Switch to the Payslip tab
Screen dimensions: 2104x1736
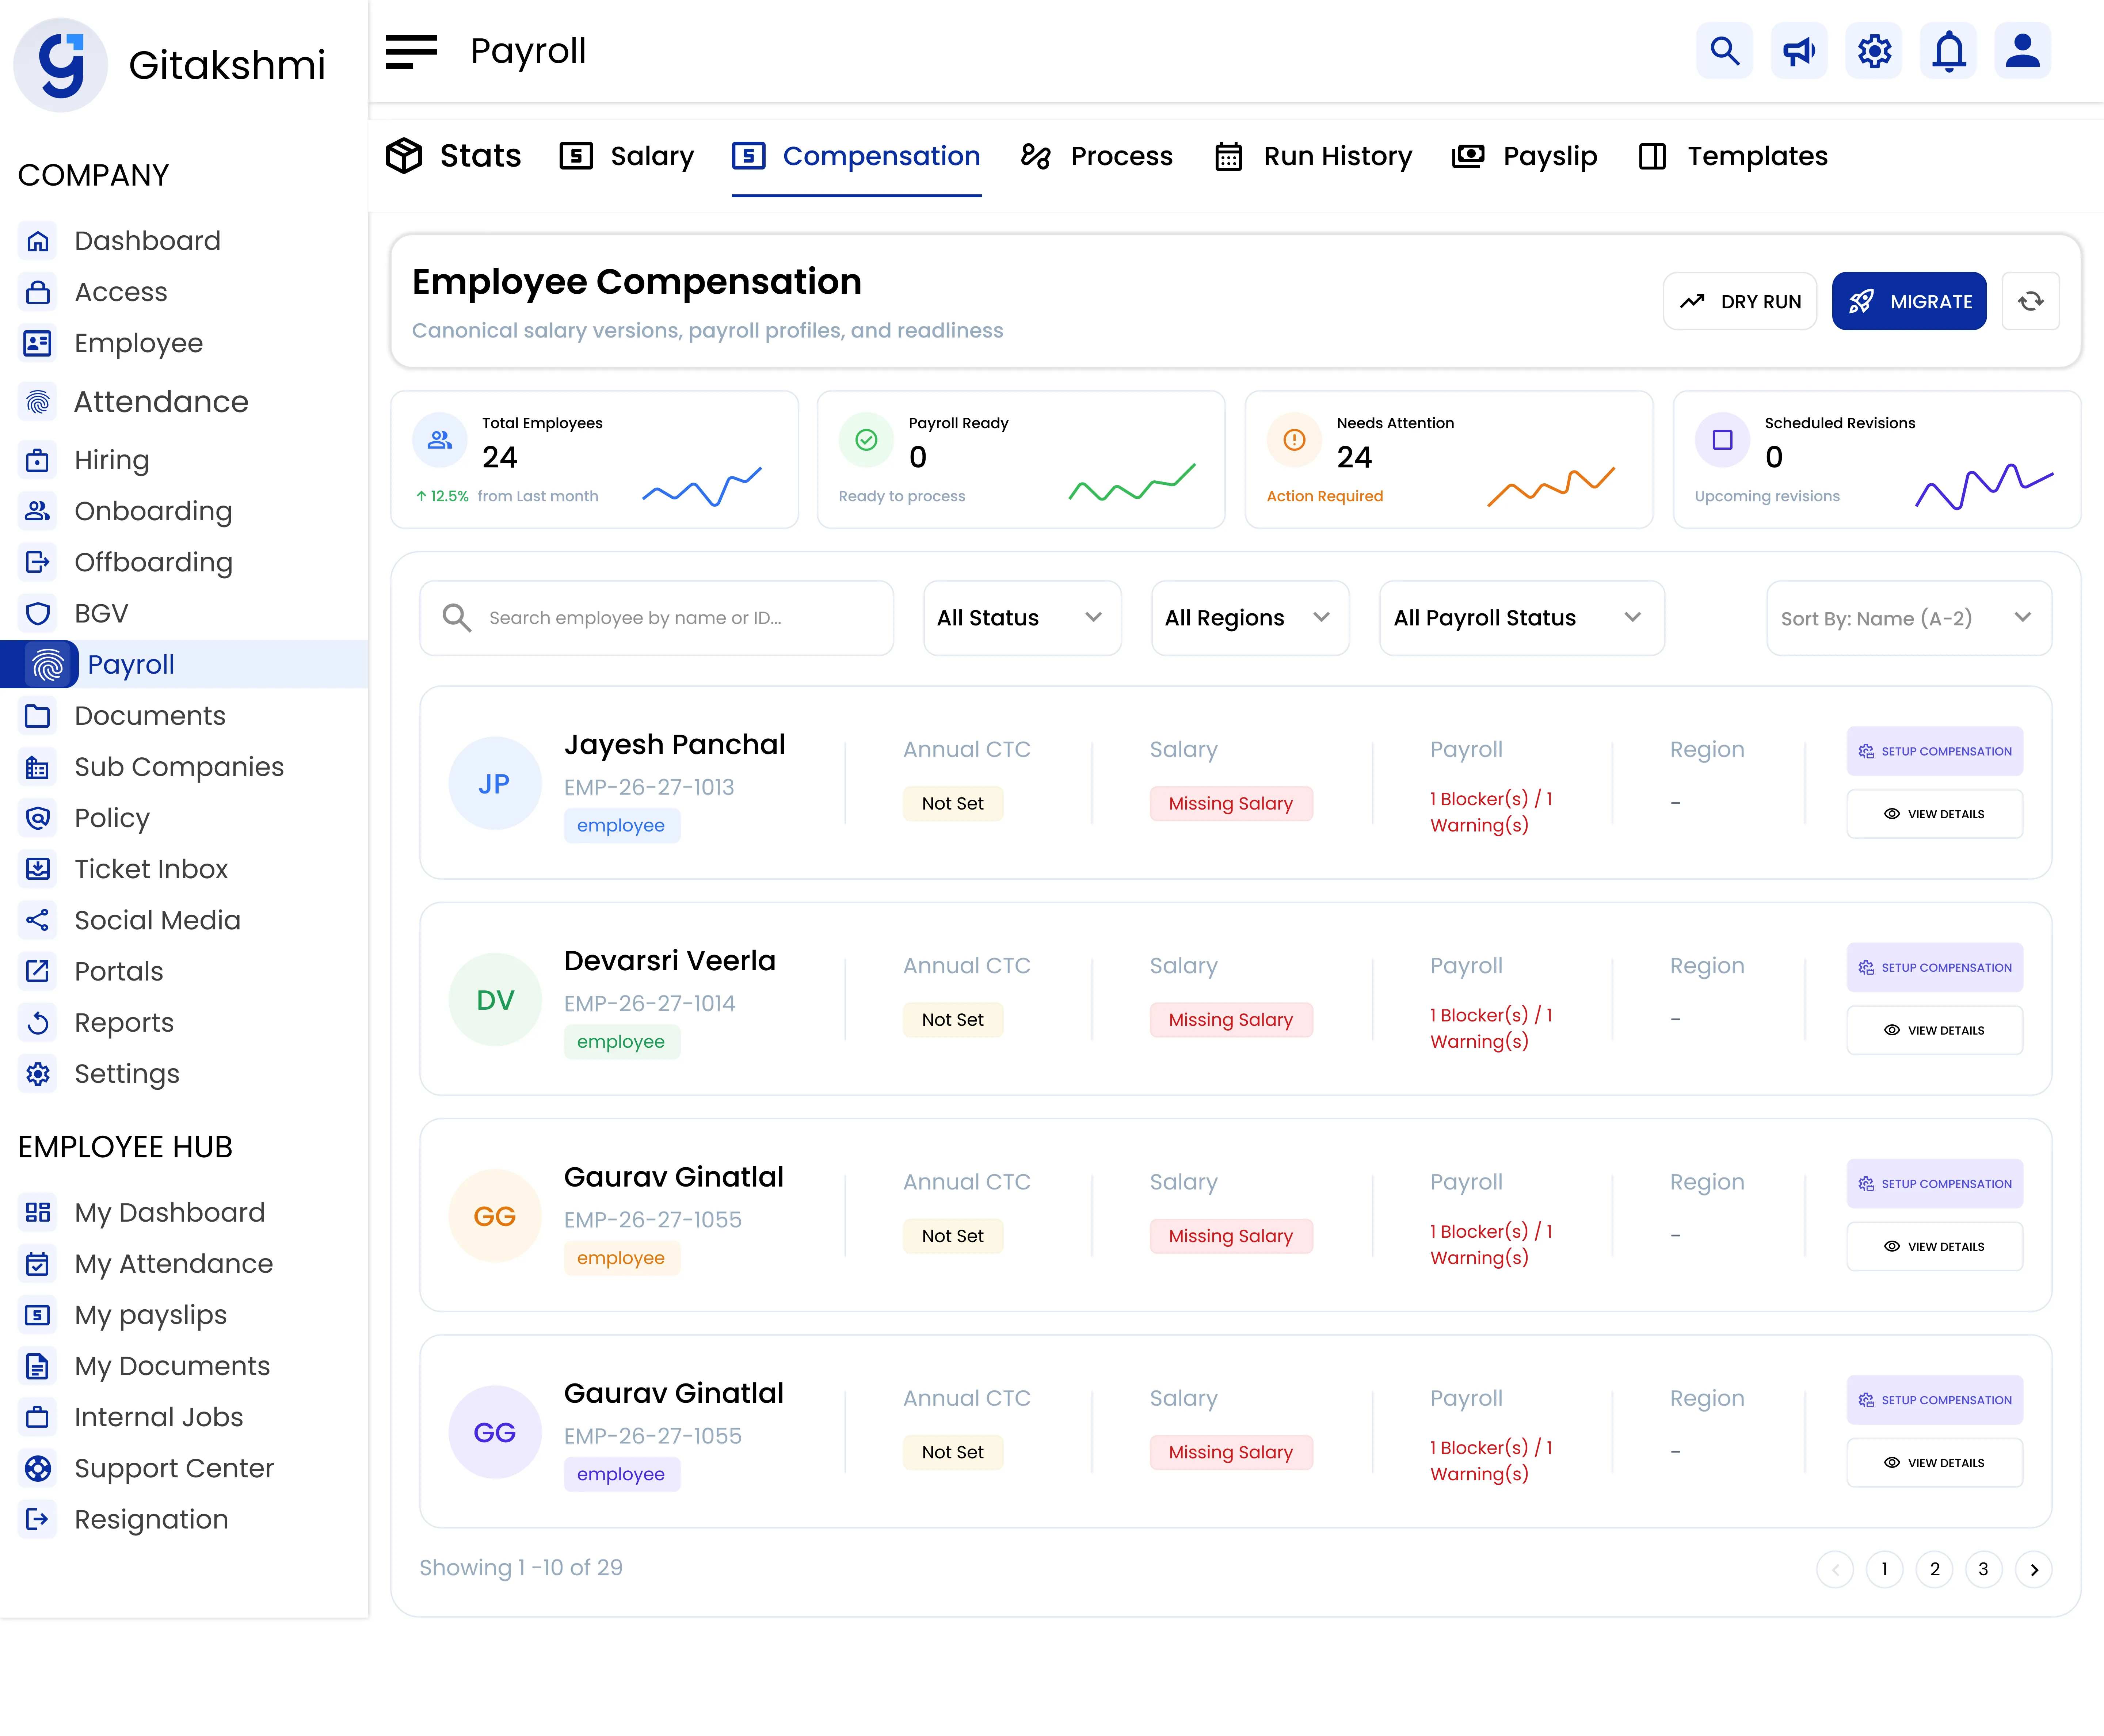click(1525, 156)
